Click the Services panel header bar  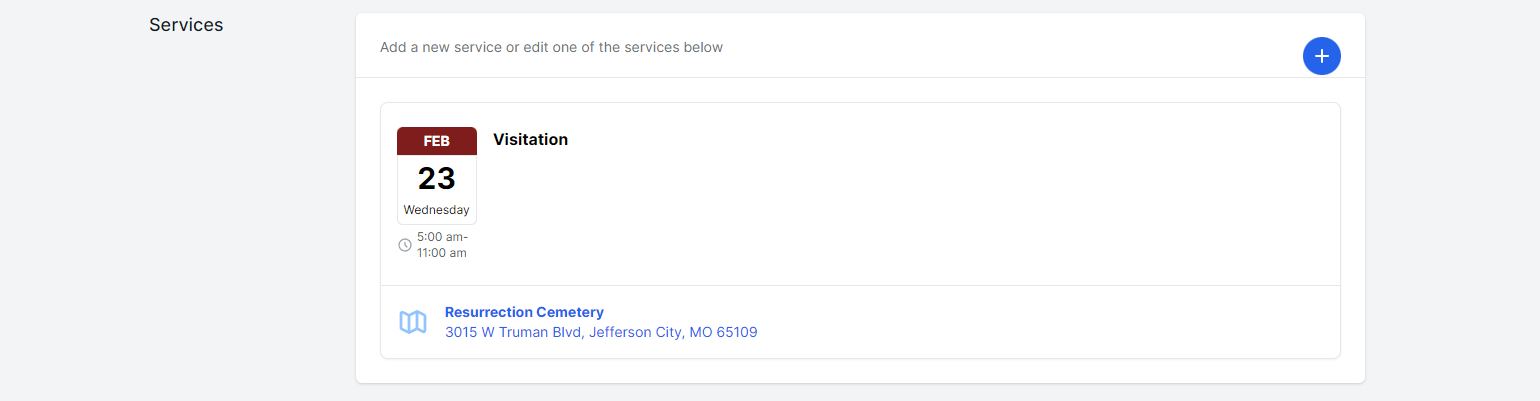click(x=860, y=46)
